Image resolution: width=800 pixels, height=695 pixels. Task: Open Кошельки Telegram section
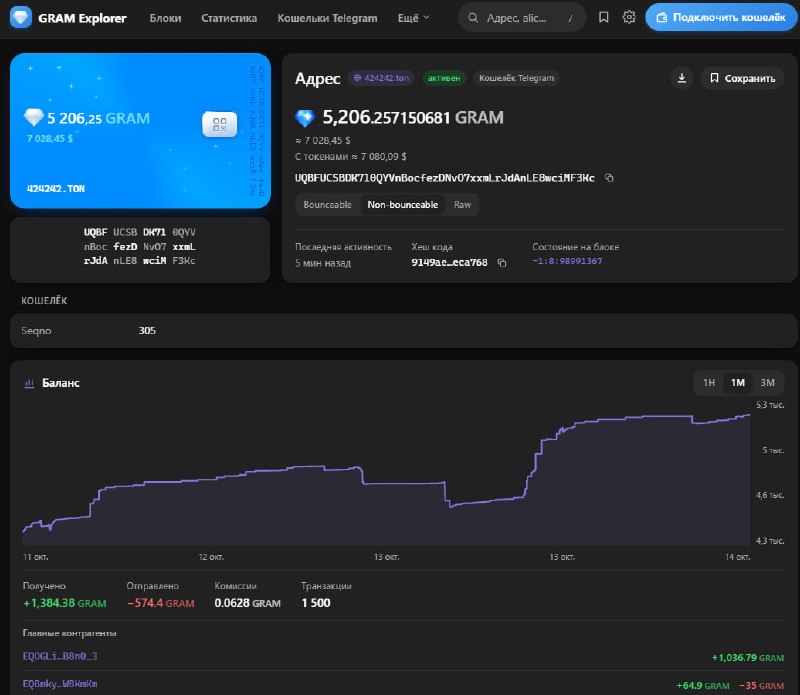[x=328, y=18]
